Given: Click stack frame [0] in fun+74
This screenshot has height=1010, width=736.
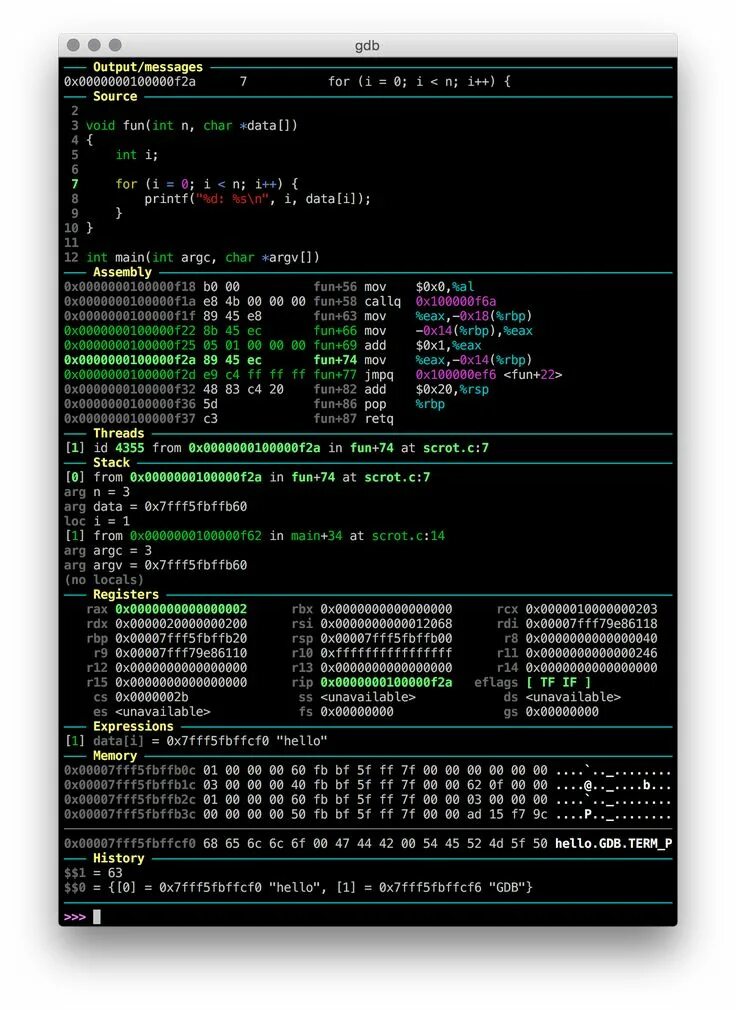Looking at the screenshot, I should (x=247, y=477).
